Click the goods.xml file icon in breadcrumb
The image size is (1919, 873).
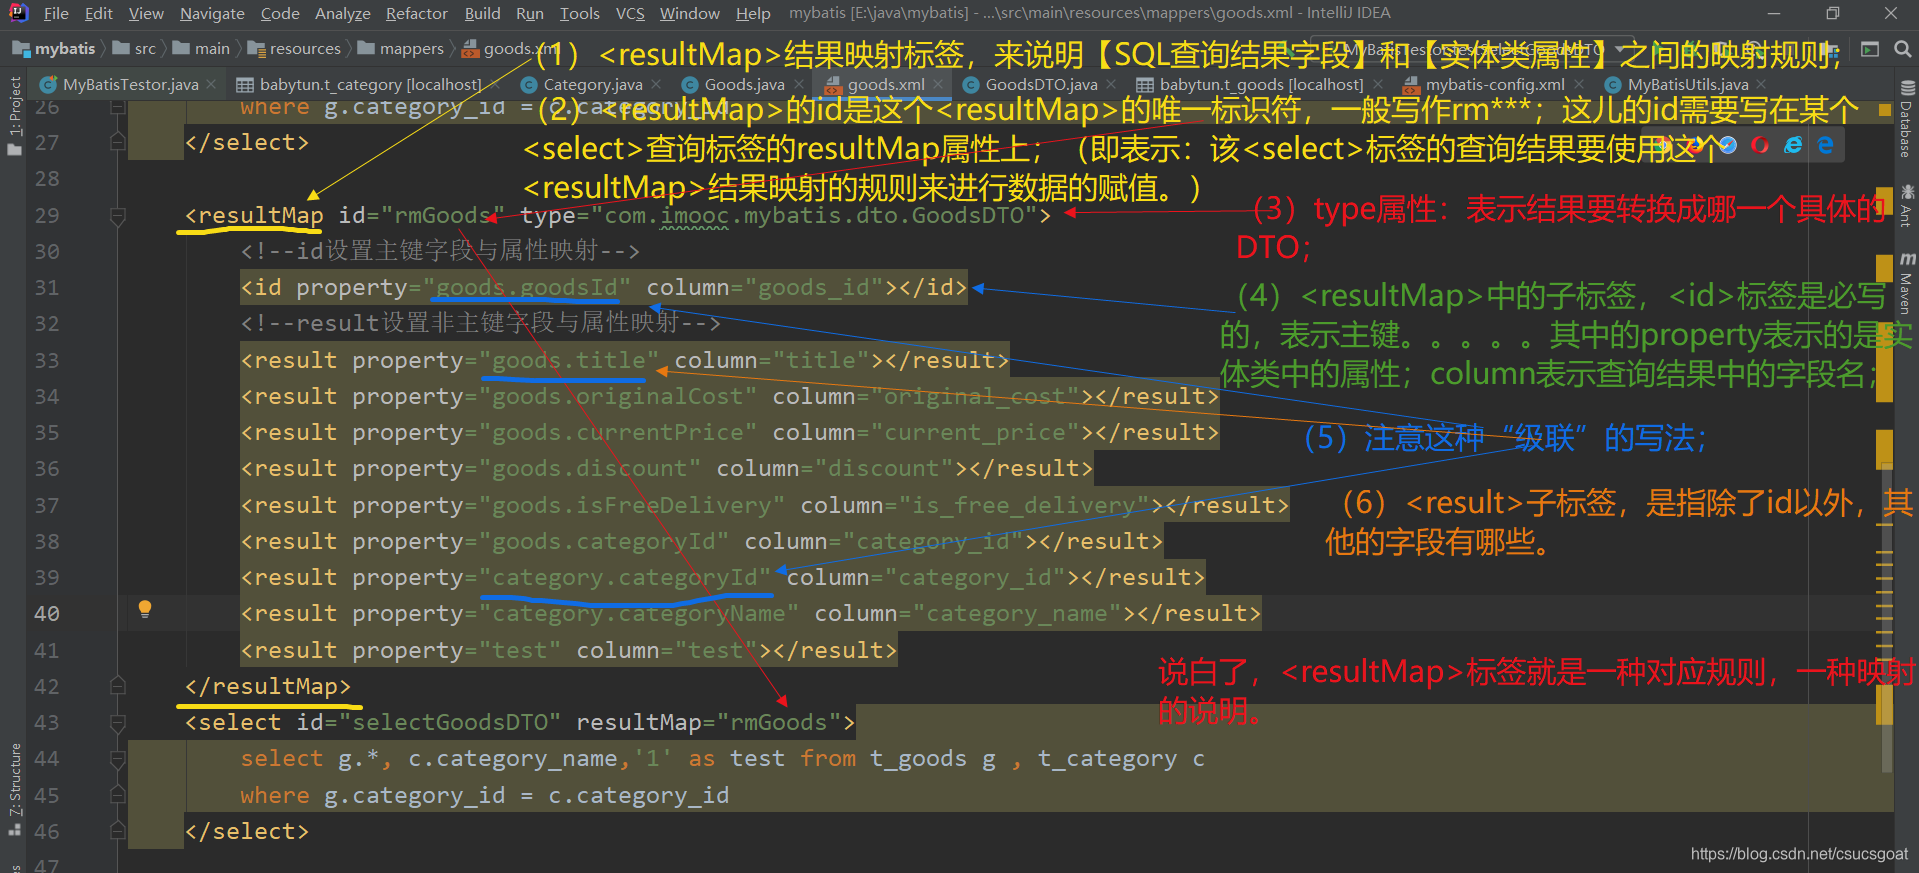point(470,49)
